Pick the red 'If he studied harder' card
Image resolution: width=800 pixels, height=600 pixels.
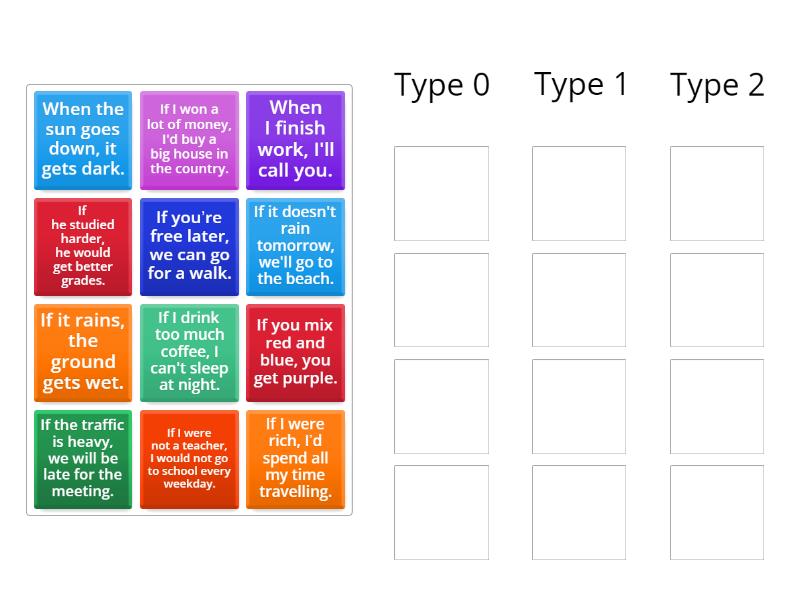pyautogui.click(x=83, y=246)
